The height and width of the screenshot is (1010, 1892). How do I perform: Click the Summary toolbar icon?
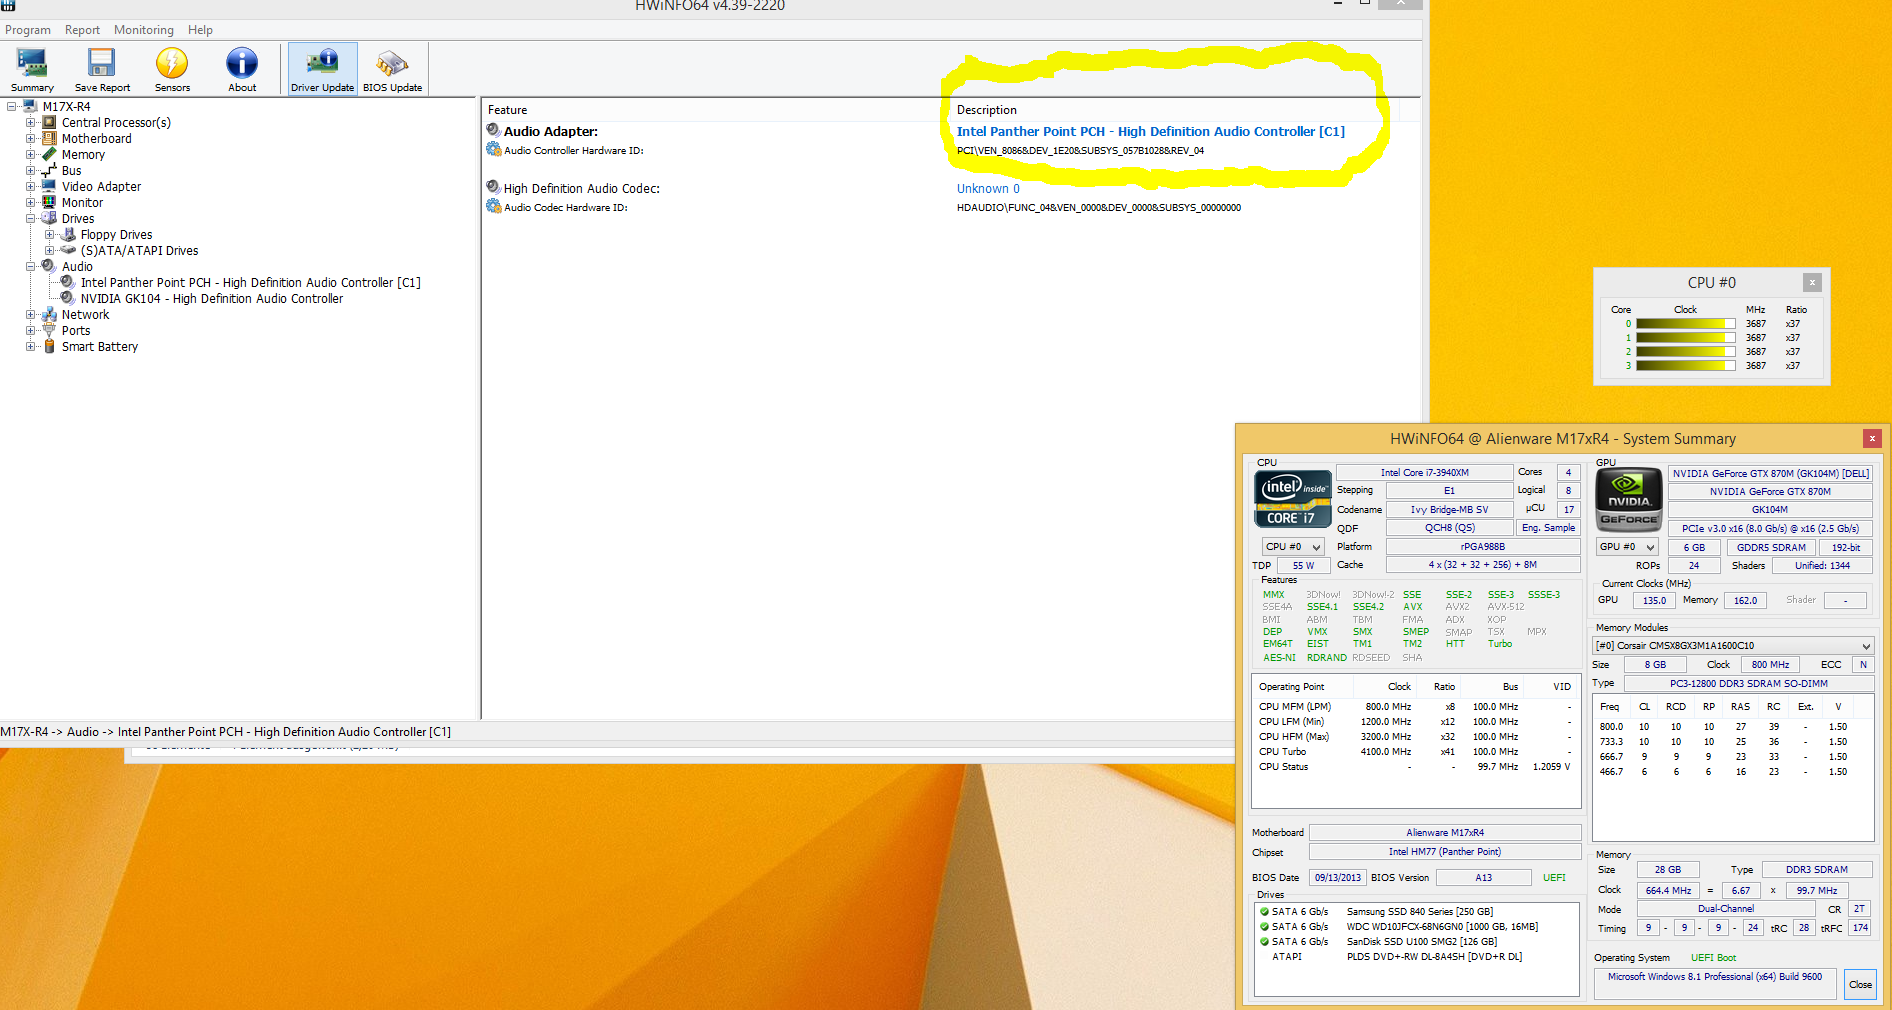point(32,69)
